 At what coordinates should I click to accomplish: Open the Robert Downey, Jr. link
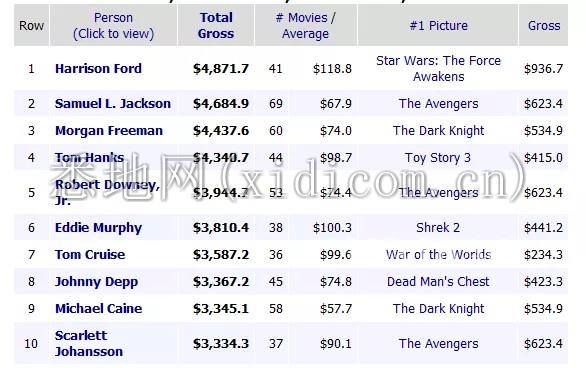[107, 192]
